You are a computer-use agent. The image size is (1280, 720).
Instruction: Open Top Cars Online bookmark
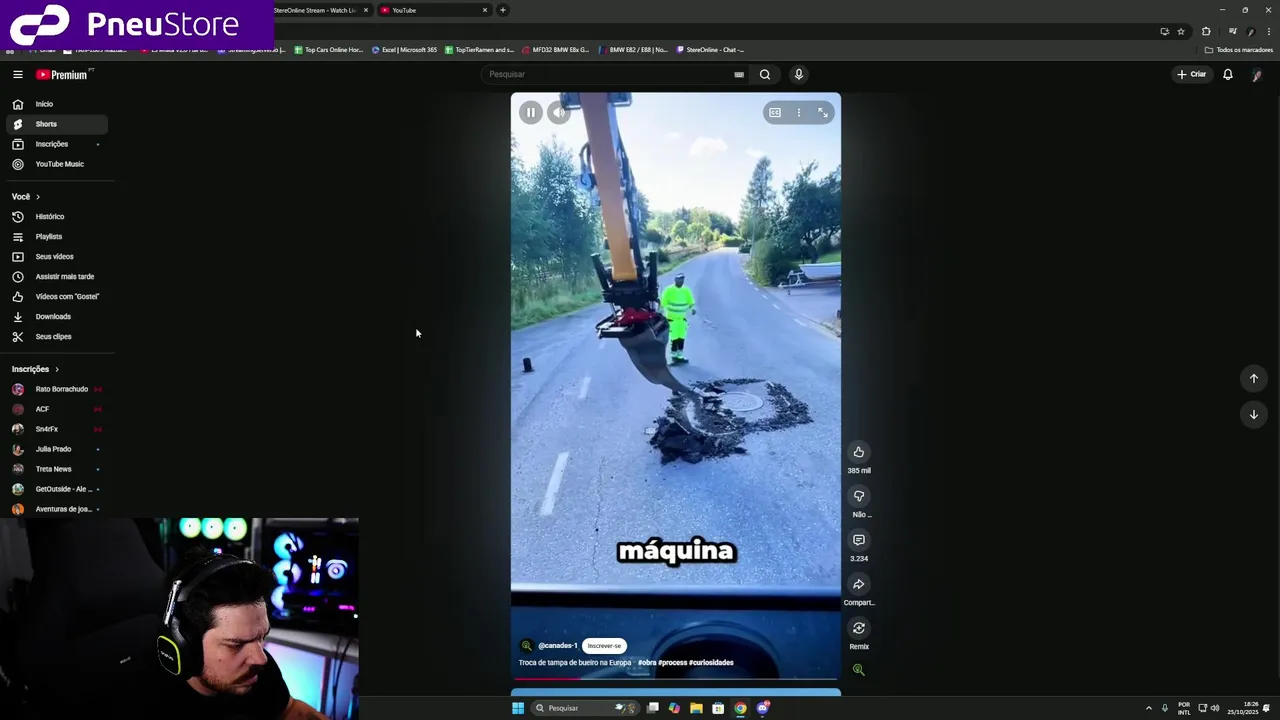tap(328, 50)
